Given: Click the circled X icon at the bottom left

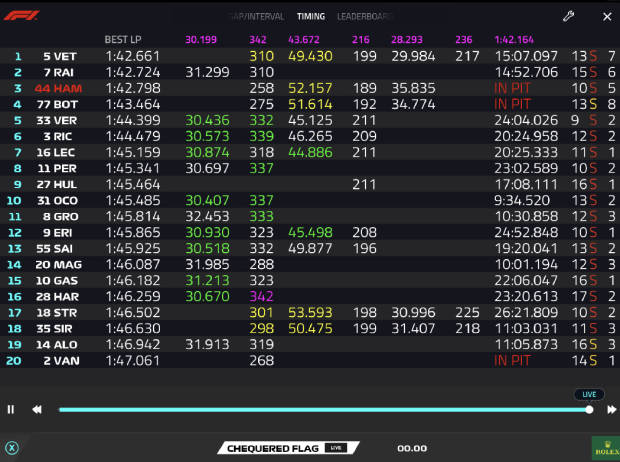Looking at the screenshot, I should tap(12, 448).
